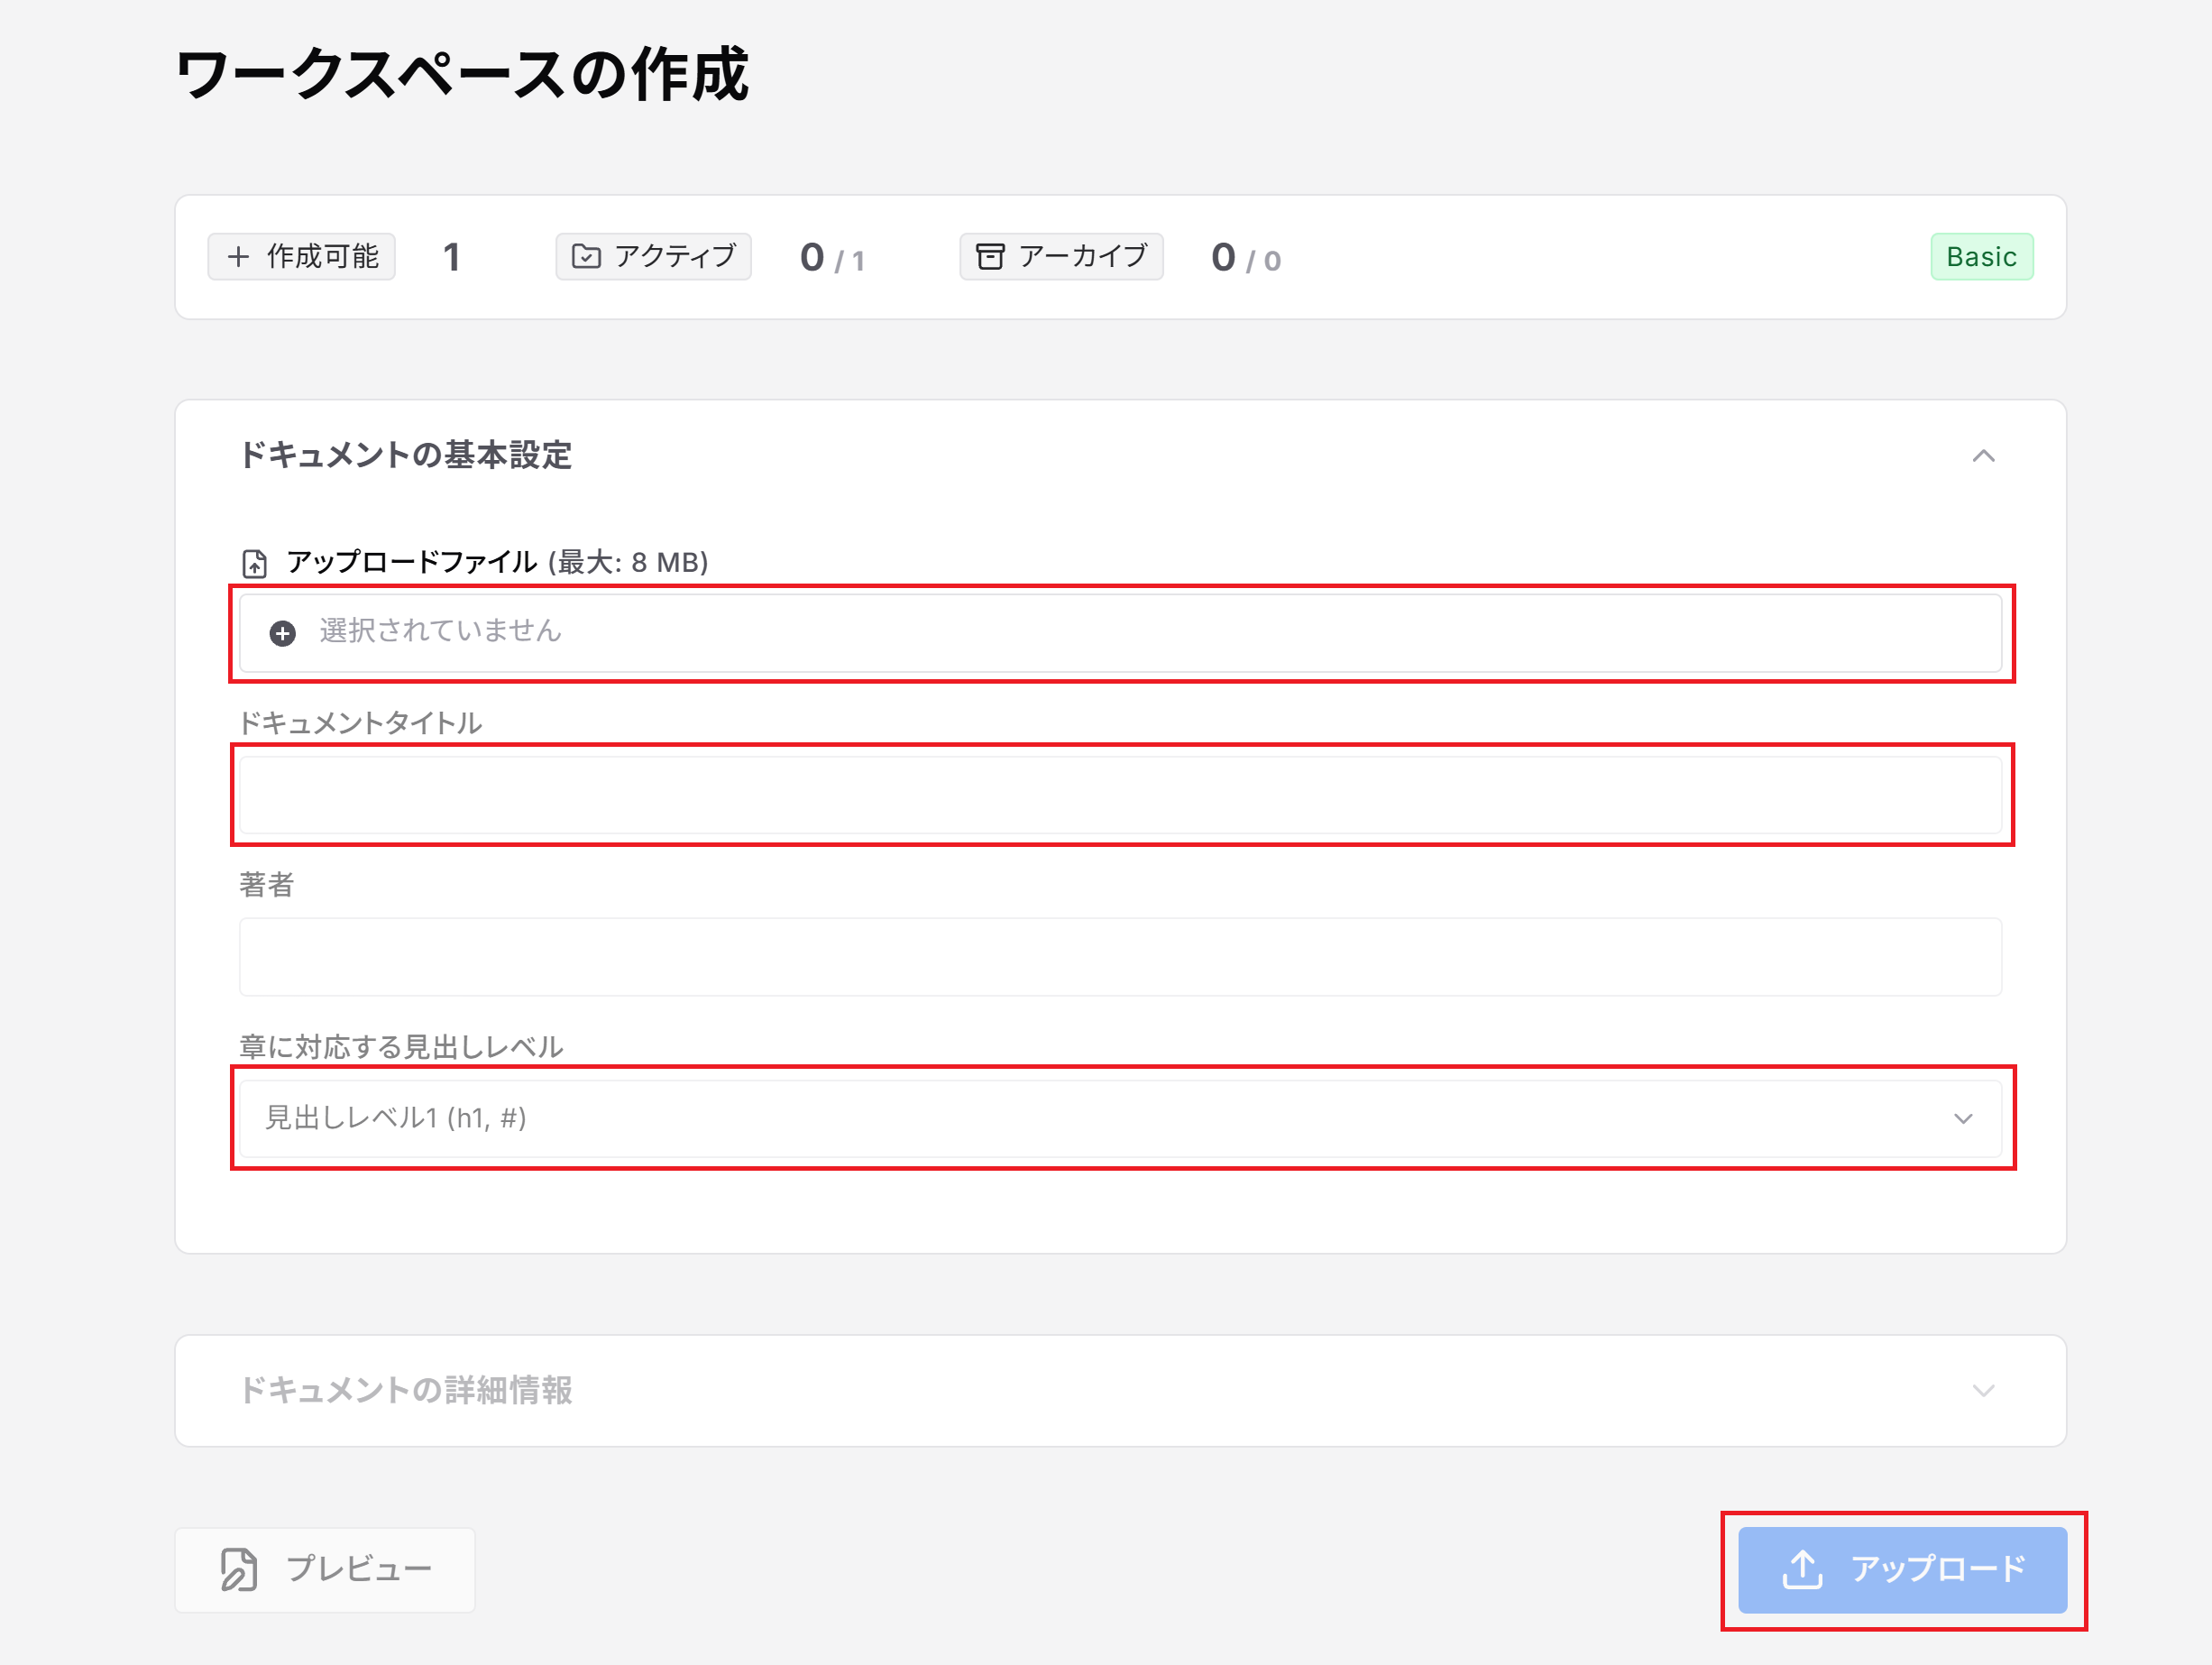Click the アクティブ count 0 / 1
The image size is (2212, 1665).
point(832,258)
